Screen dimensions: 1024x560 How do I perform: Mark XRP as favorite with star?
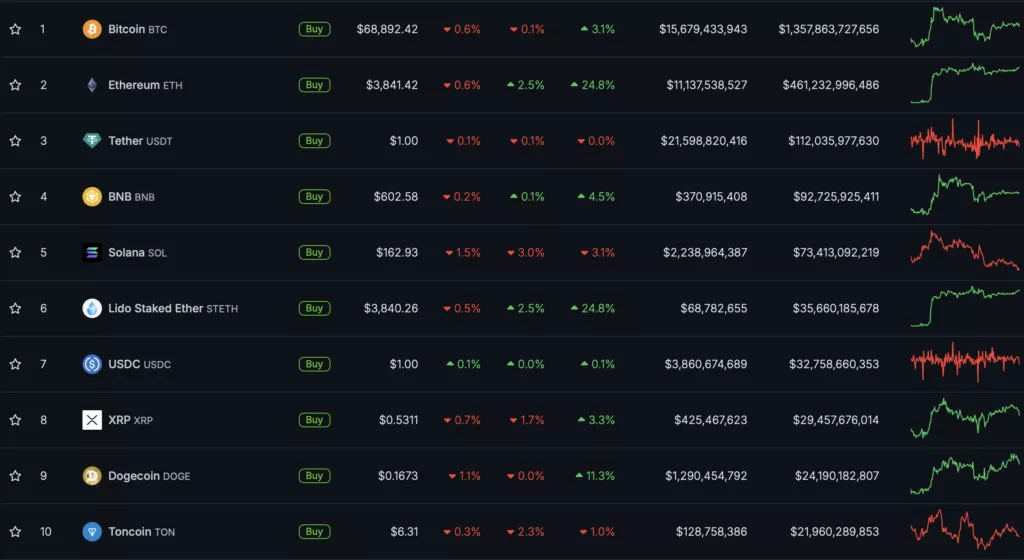point(15,420)
